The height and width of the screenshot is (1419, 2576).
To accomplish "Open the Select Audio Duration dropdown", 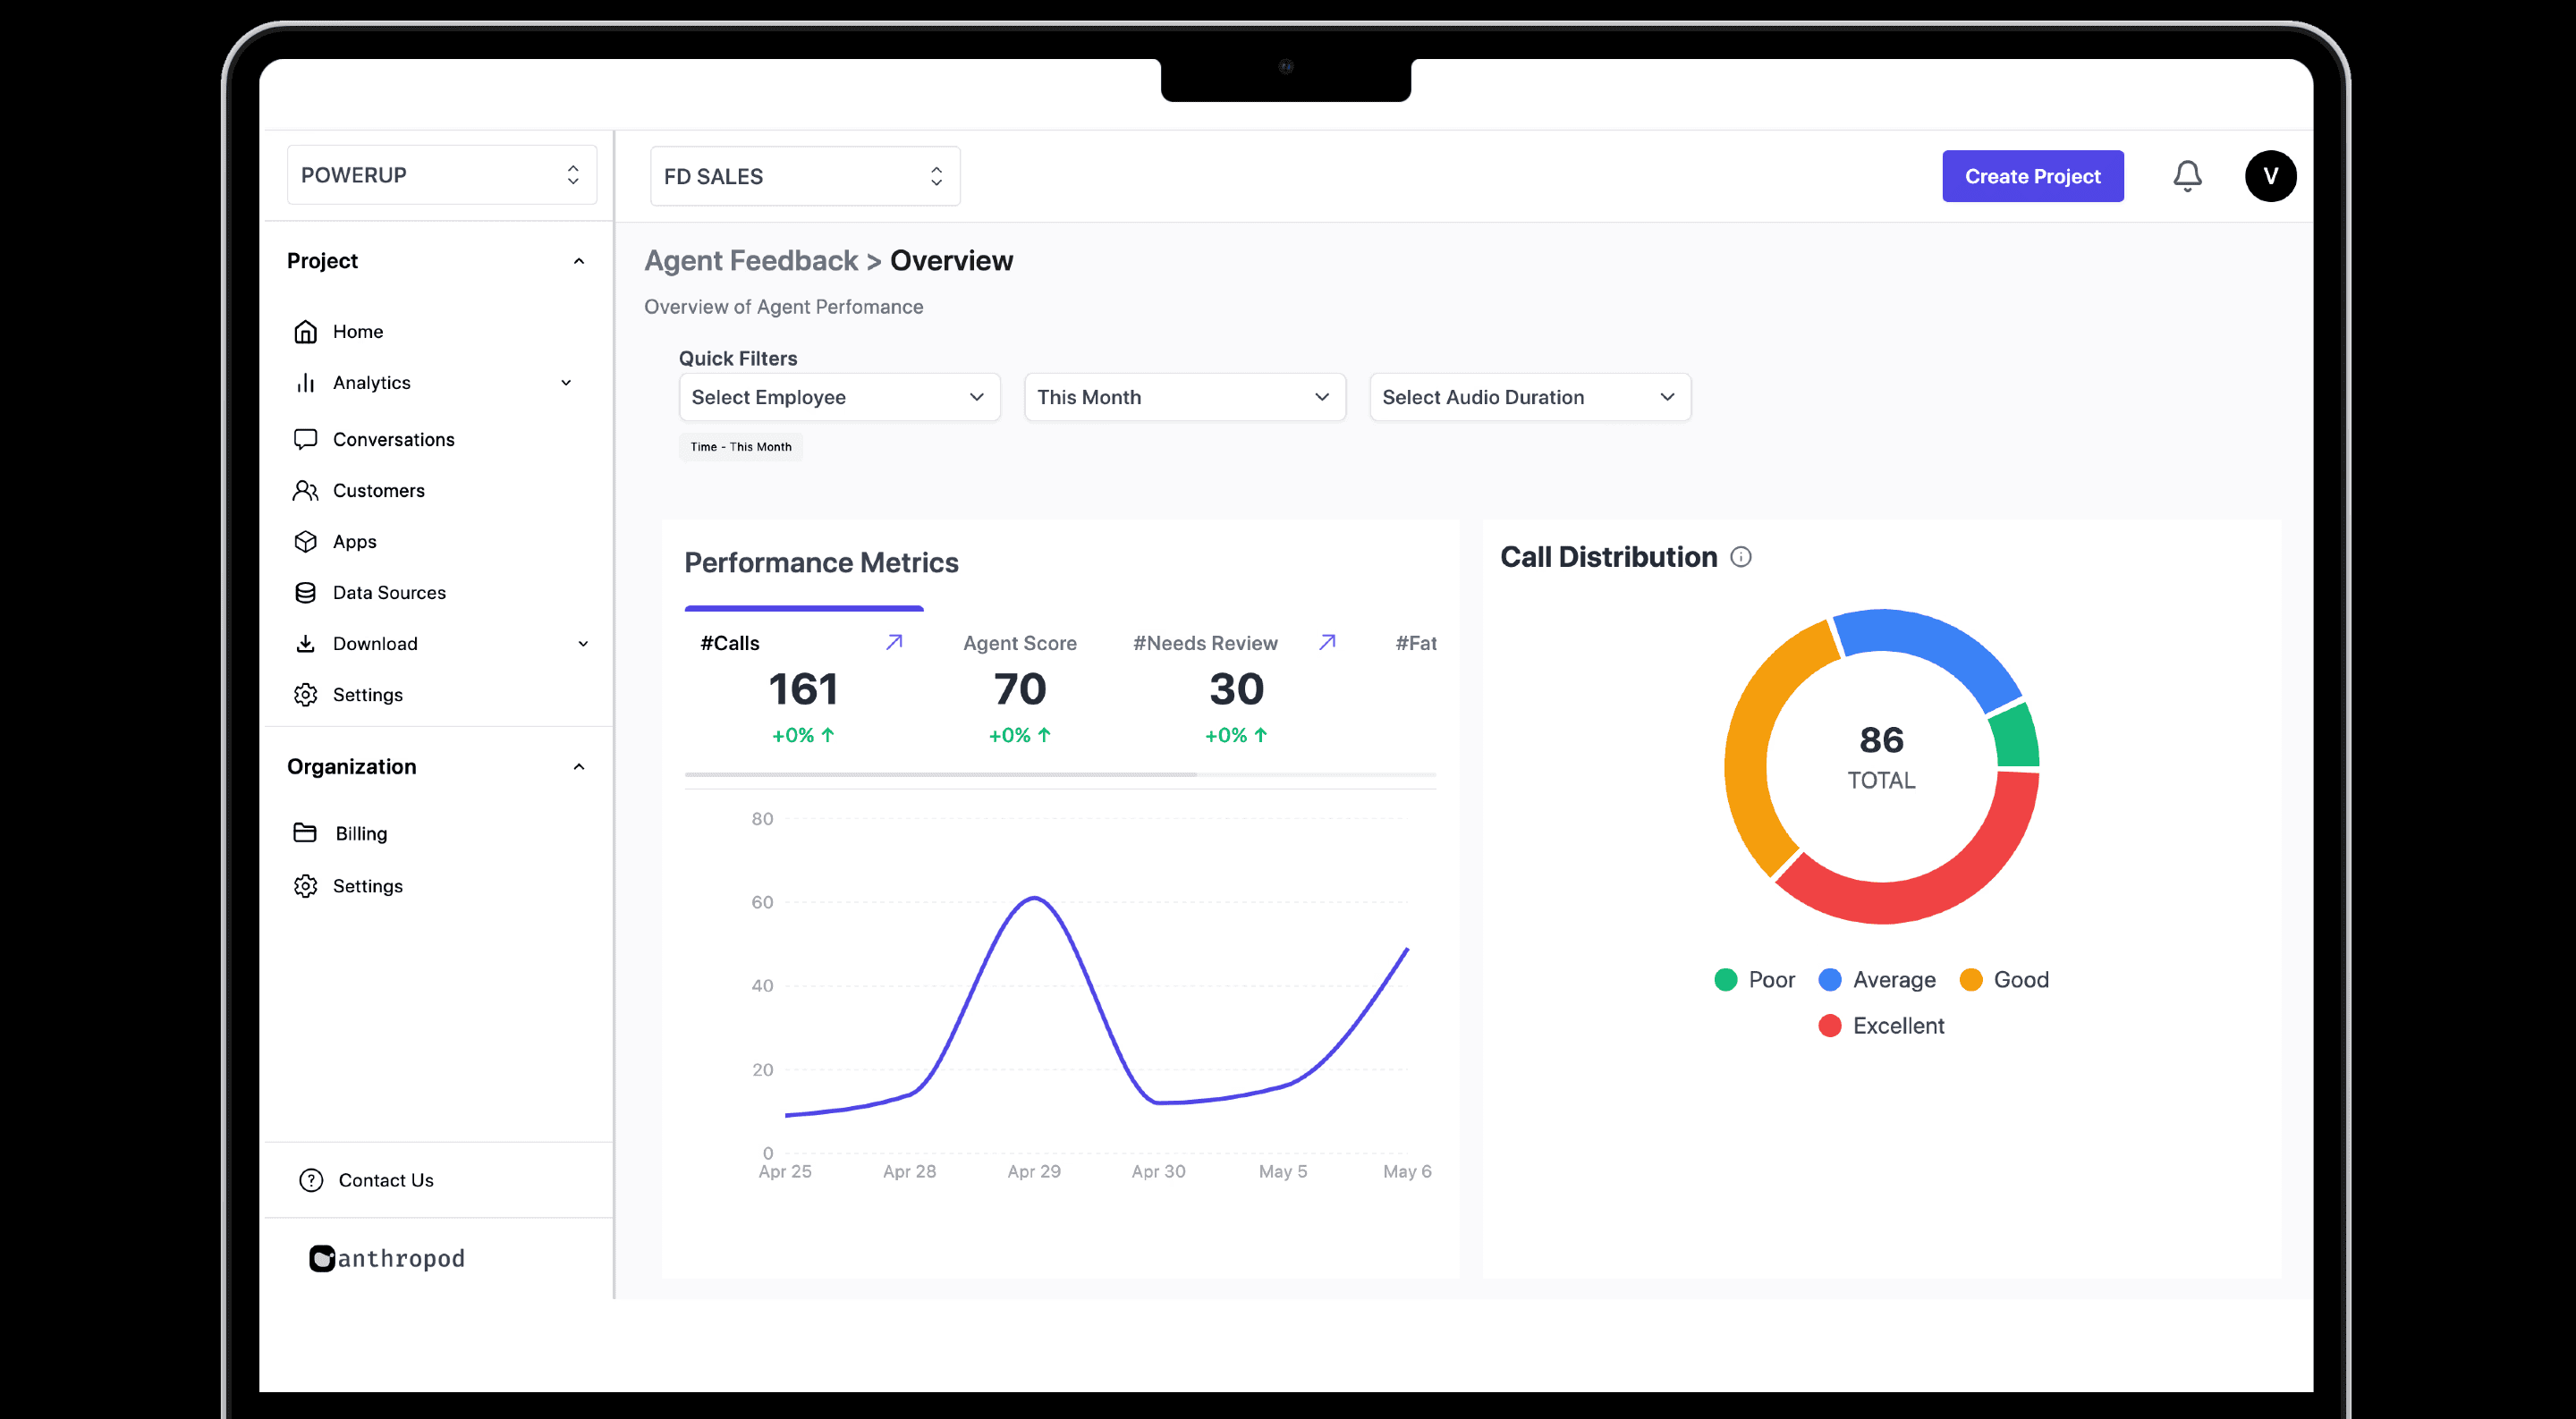I will [x=1530, y=397].
